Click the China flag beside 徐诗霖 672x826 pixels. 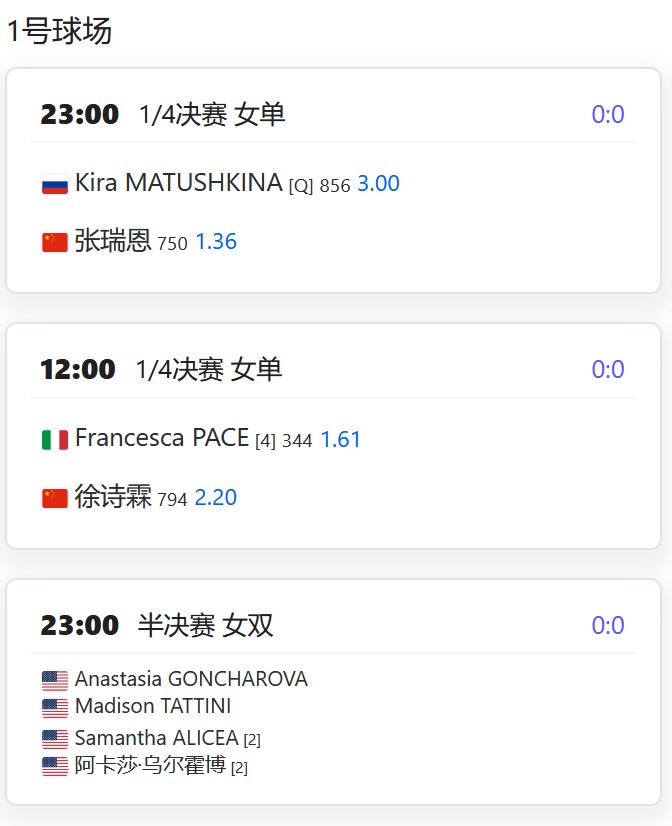(54, 498)
